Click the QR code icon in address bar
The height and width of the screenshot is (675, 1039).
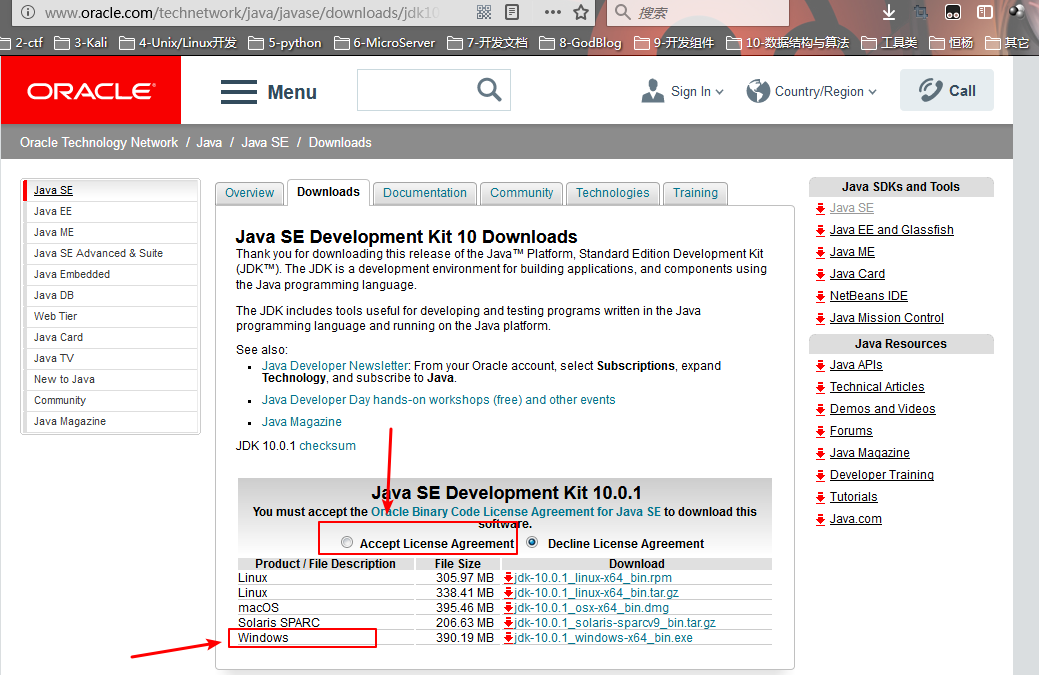pyautogui.click(x=484, y=12)
